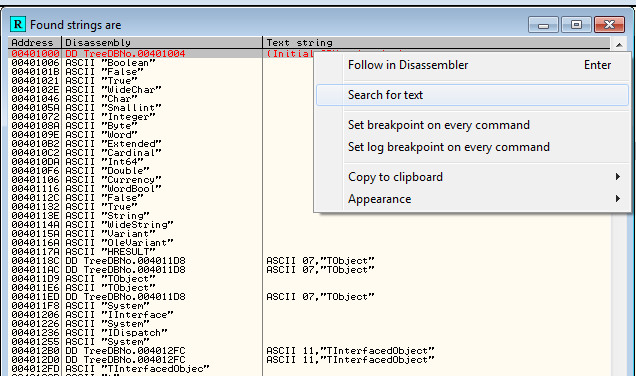The width and height of the screenshot is (636, 376).
Task: Select DD TreeDBNo.004011D8 row at 004011ED
Action: pos(309,297)
